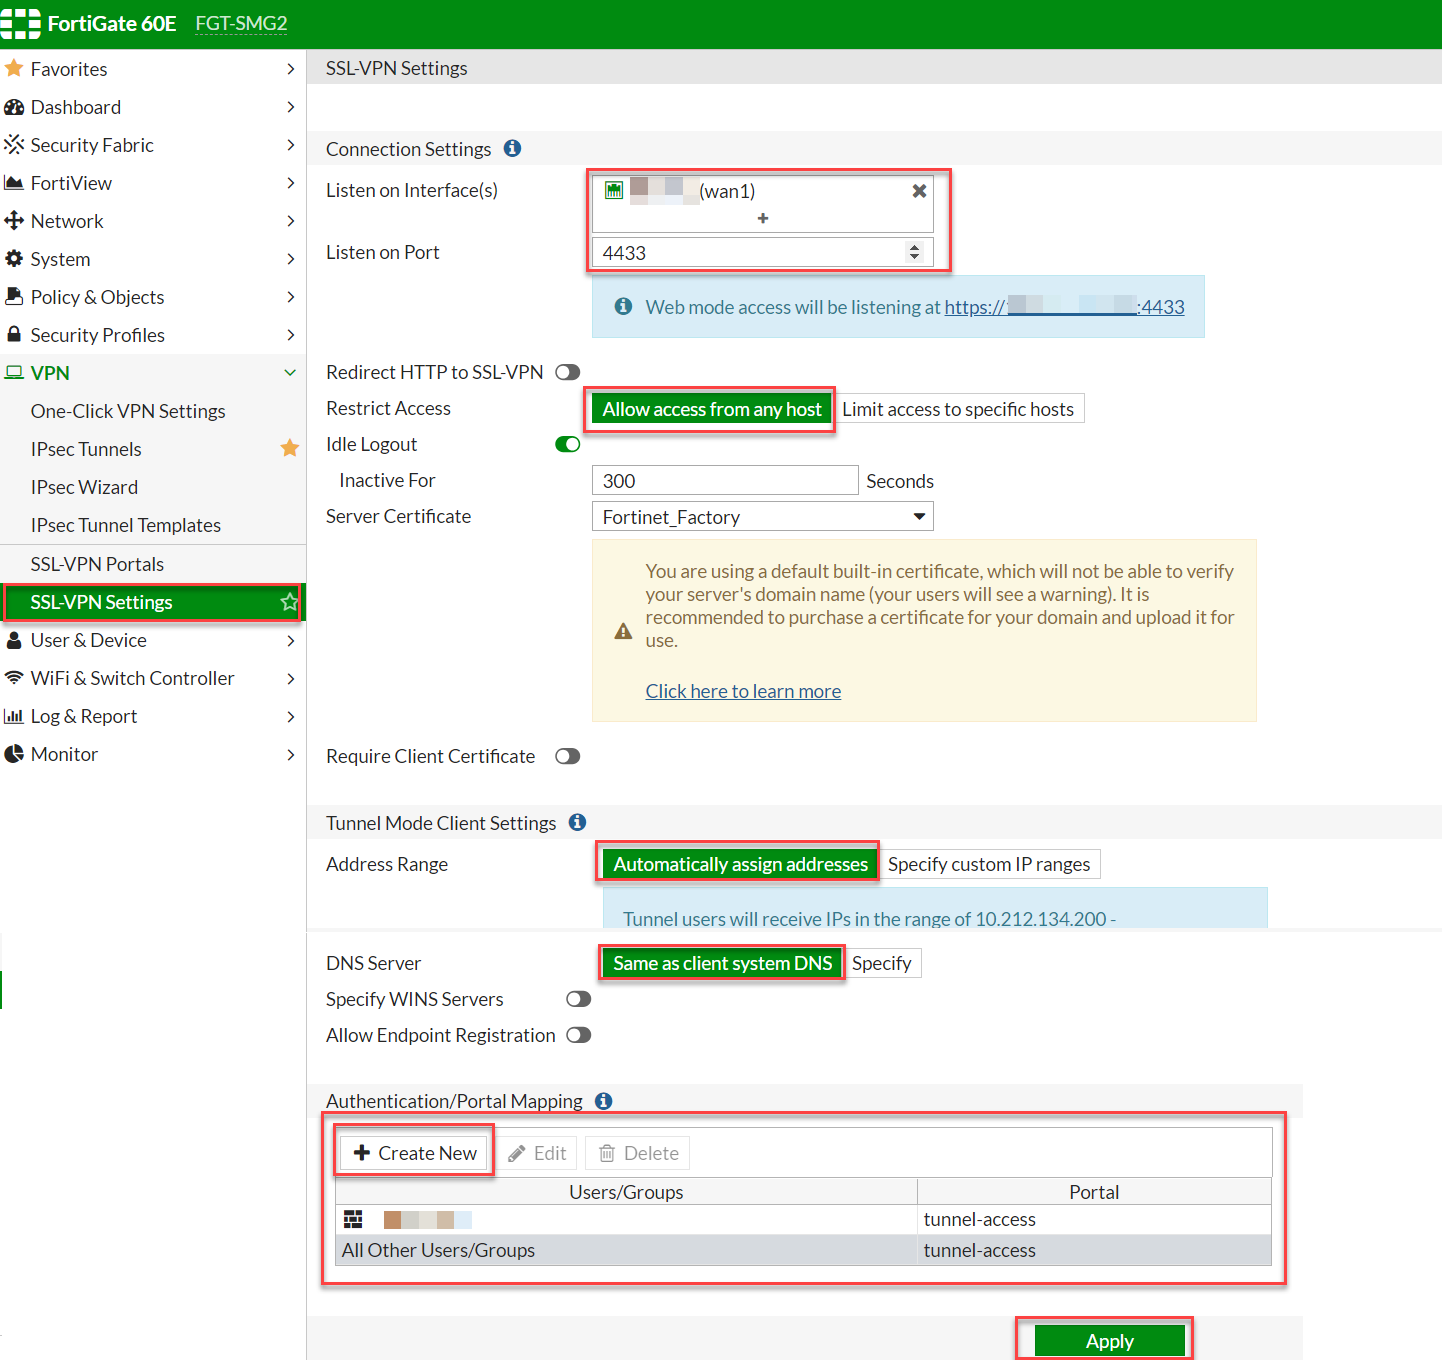This screenshot has width=1442, height=1369.
Task: Click the Favorites star icon
Action: [x=14, y=68]
